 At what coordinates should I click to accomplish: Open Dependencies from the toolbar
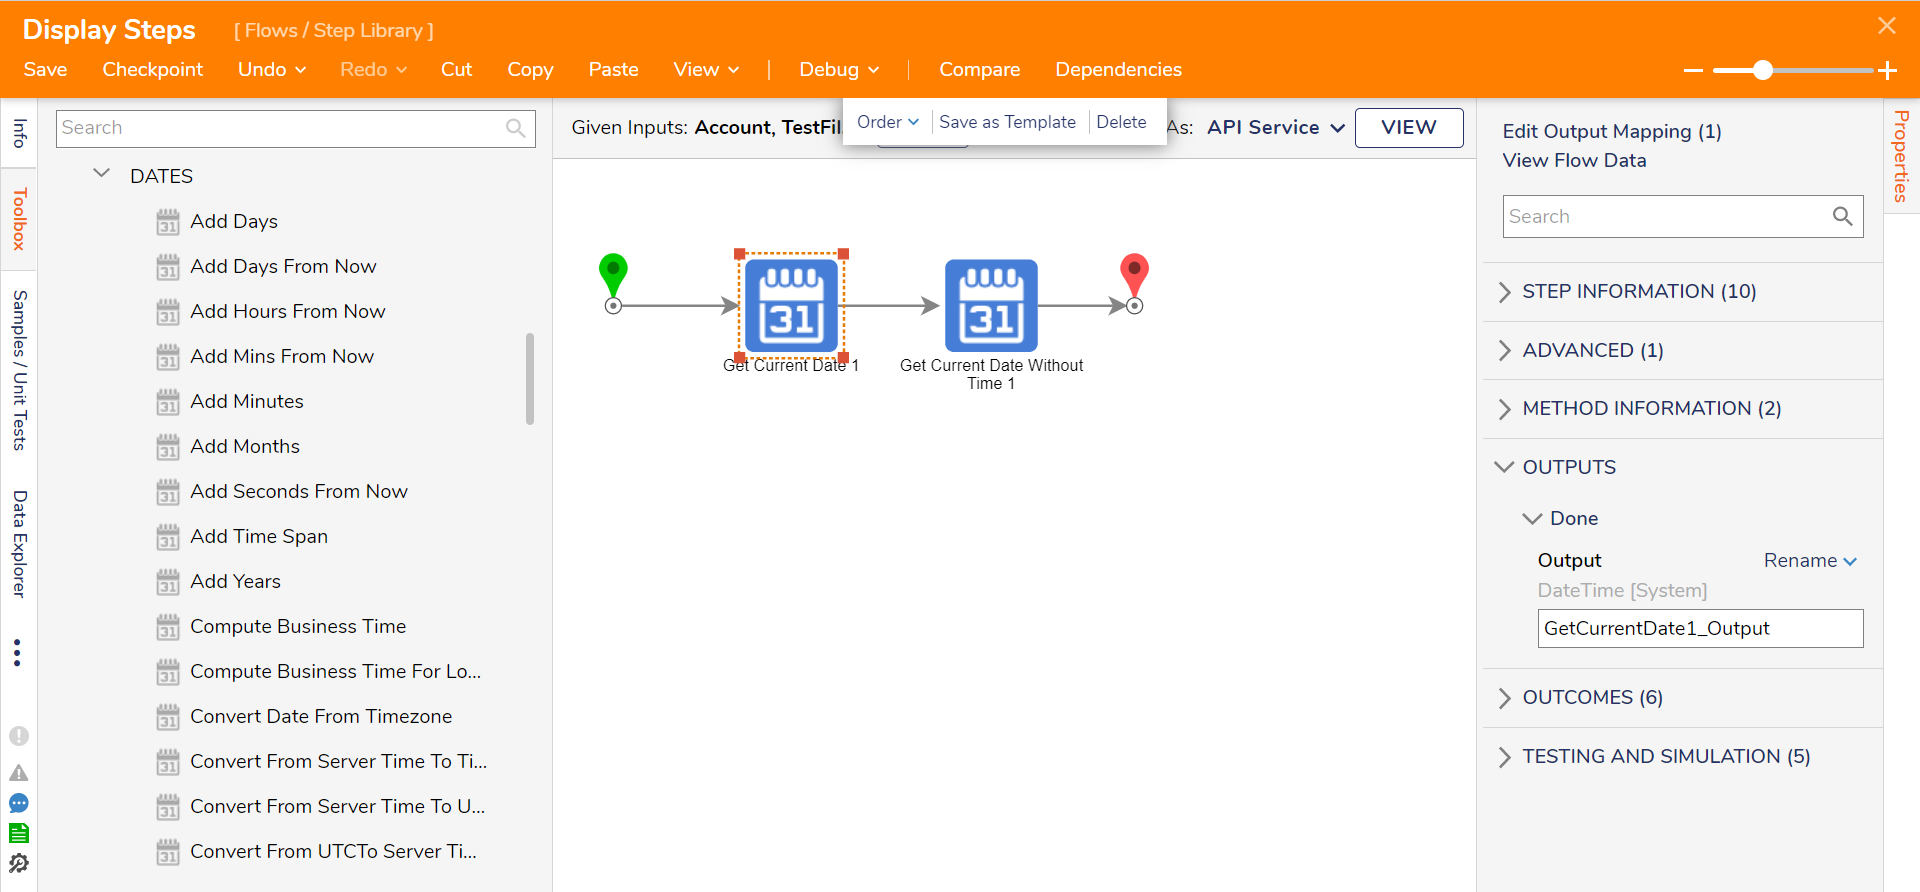[x=1118, y=69]
